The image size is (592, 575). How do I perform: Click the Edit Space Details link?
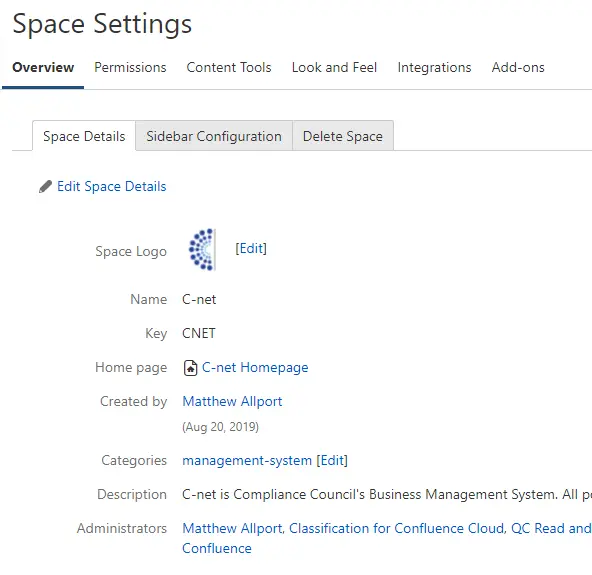click(x=112, y=187)
